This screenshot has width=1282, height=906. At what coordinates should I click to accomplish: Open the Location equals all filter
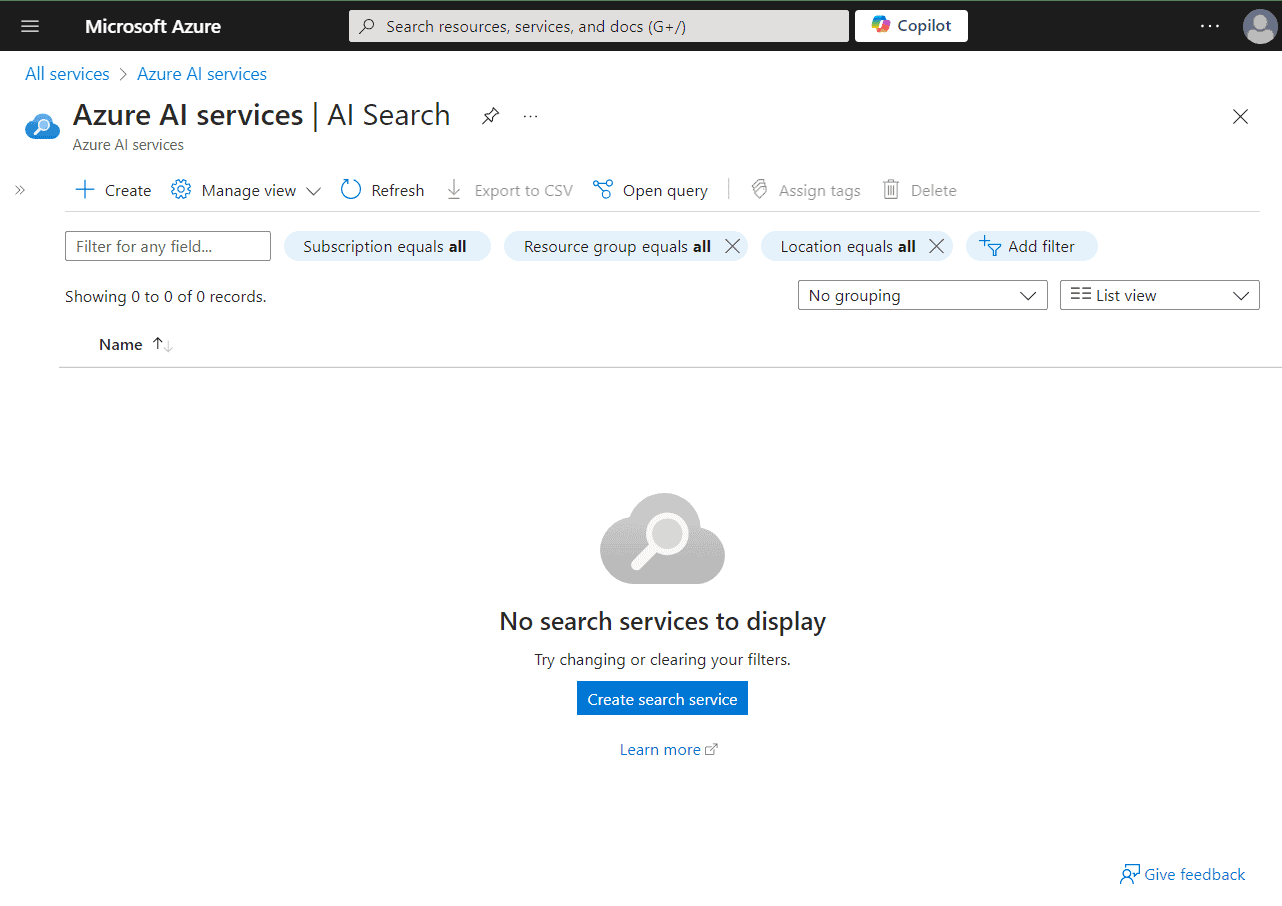[848, 246]
